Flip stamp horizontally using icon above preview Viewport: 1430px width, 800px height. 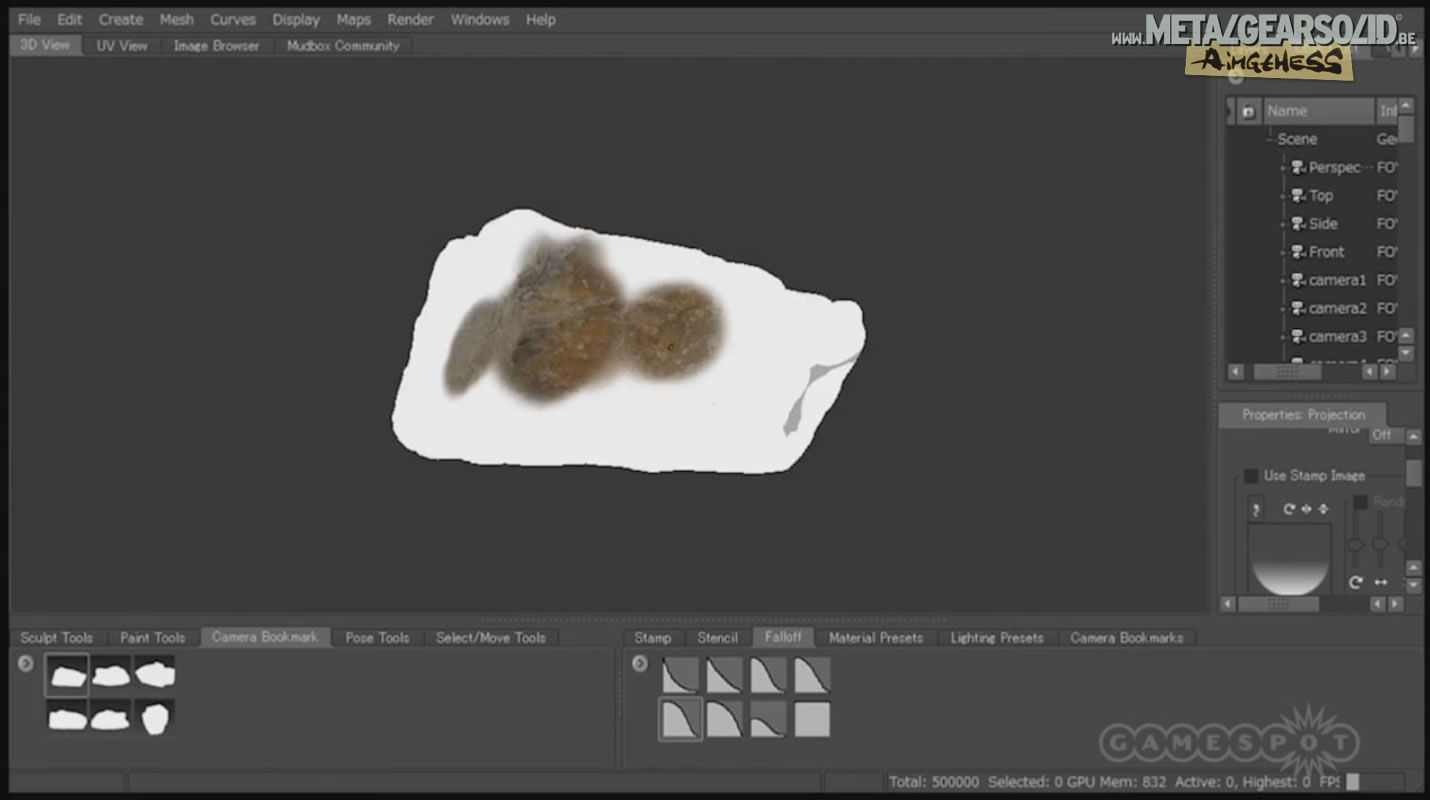[1306, 509]
